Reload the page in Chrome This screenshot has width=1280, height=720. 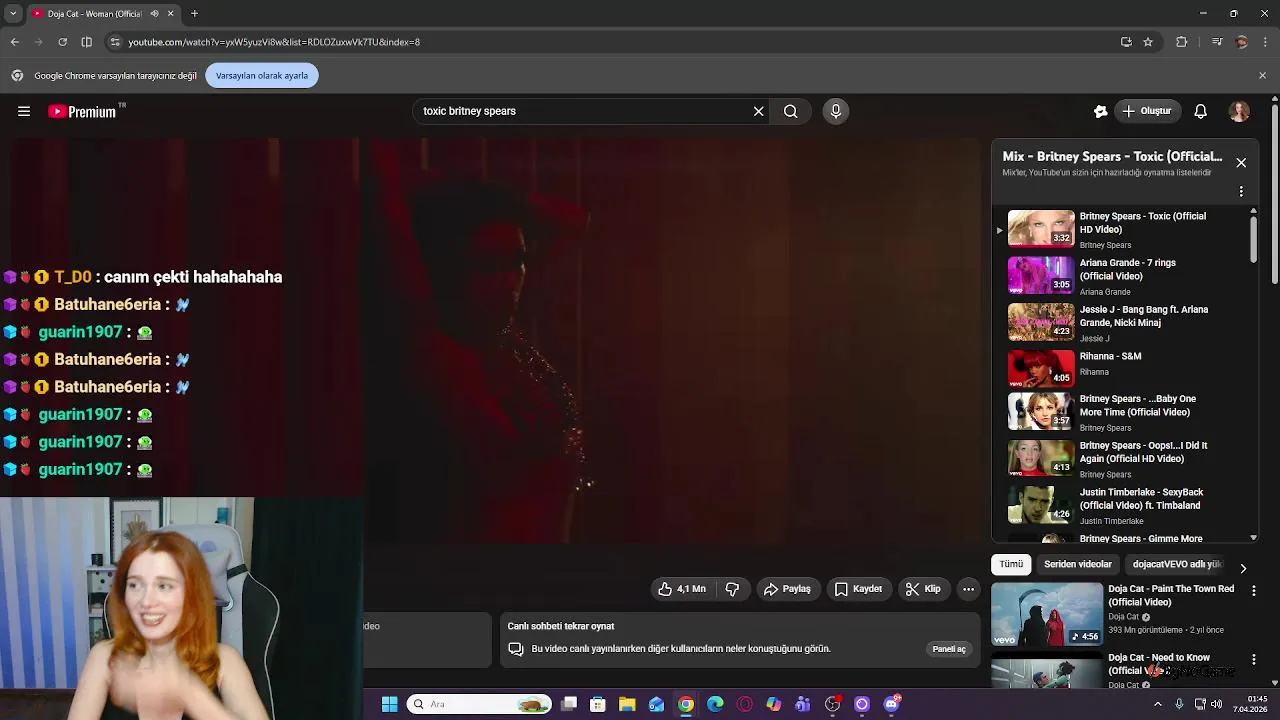click(x=62, y=42)
